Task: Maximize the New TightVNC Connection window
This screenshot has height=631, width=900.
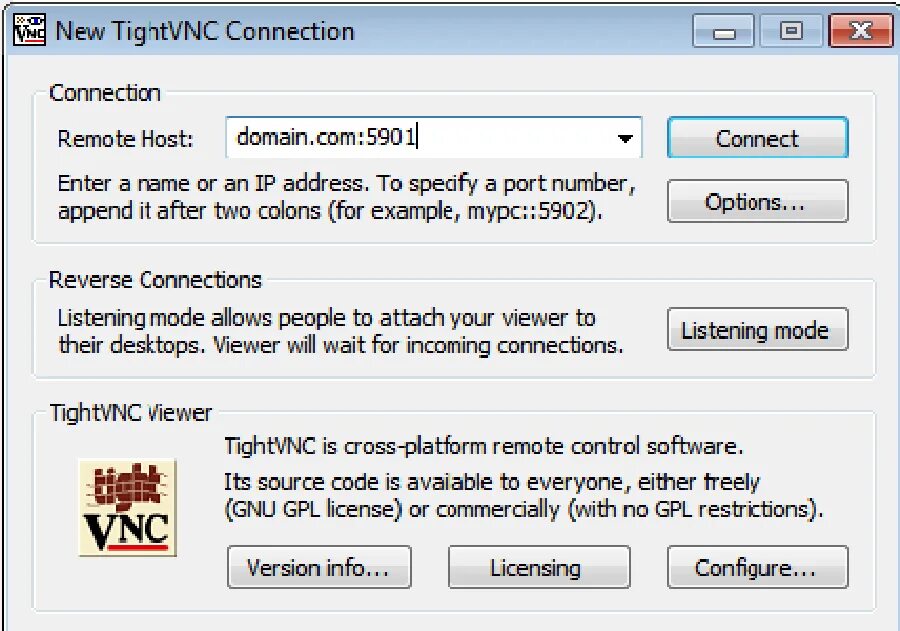Action: point(792,30)
